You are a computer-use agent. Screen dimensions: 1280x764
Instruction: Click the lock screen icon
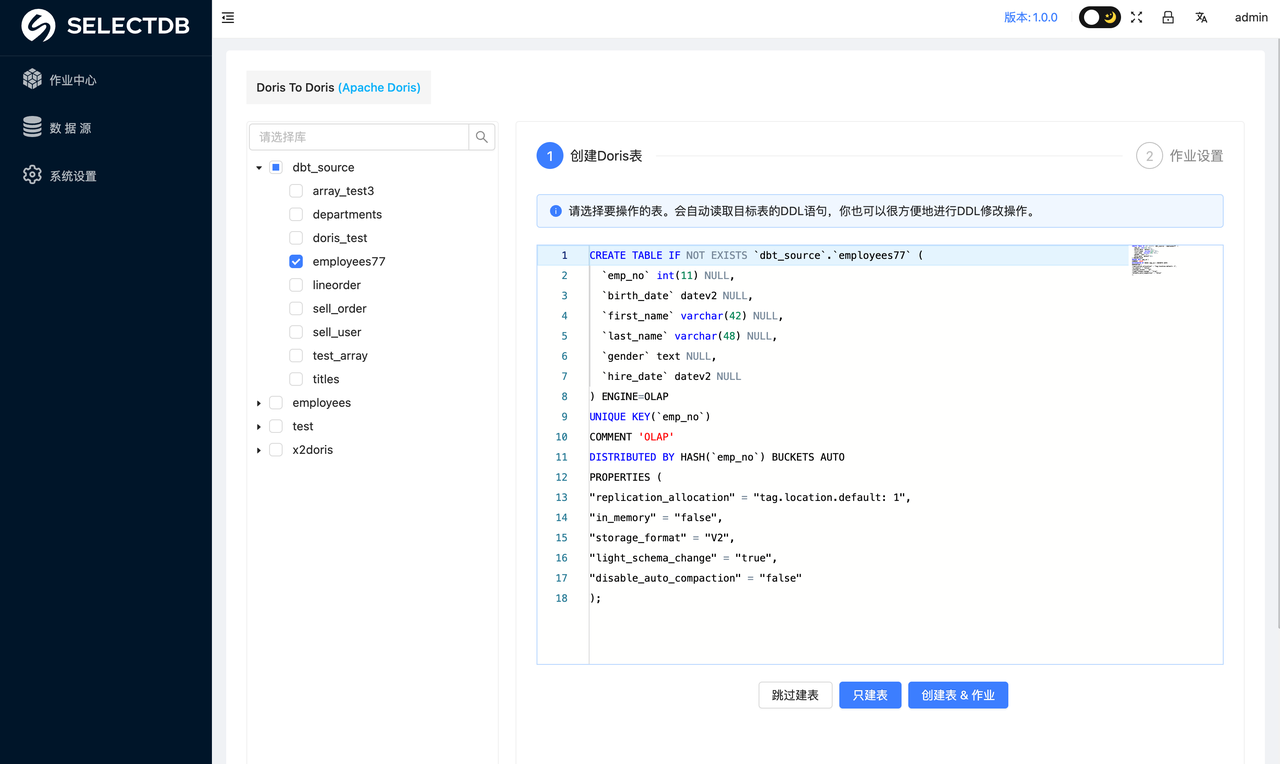(1168, 17)
